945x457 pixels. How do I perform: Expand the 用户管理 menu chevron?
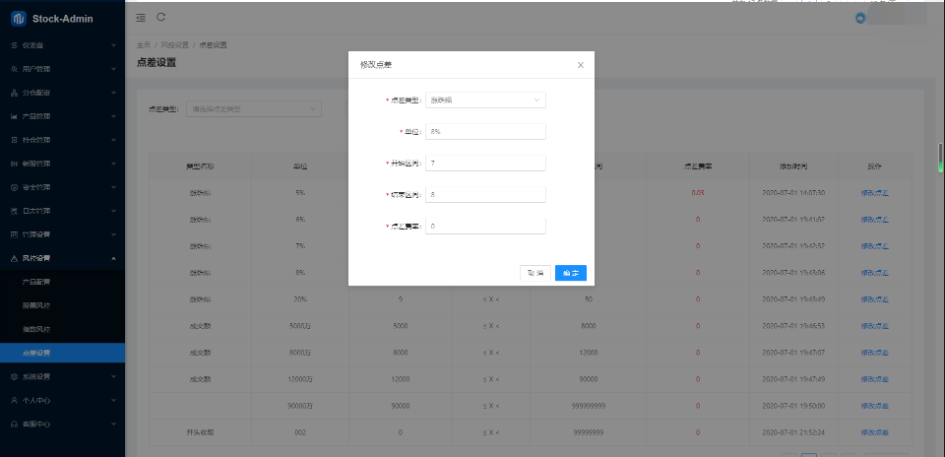(x=113, y=69)
